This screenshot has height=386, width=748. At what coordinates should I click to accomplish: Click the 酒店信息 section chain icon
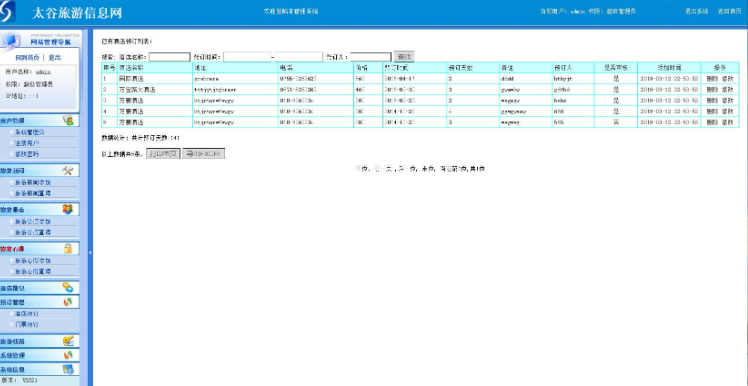pos(68,288)
